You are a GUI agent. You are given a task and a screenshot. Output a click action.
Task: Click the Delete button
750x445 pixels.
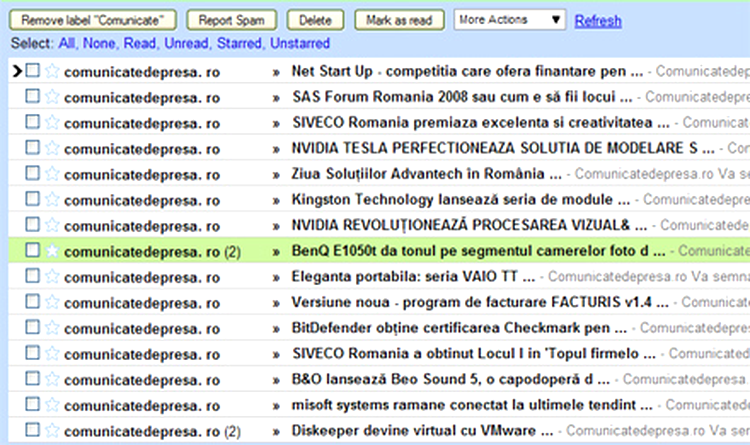pyautogui.click(x=315, y=20)
